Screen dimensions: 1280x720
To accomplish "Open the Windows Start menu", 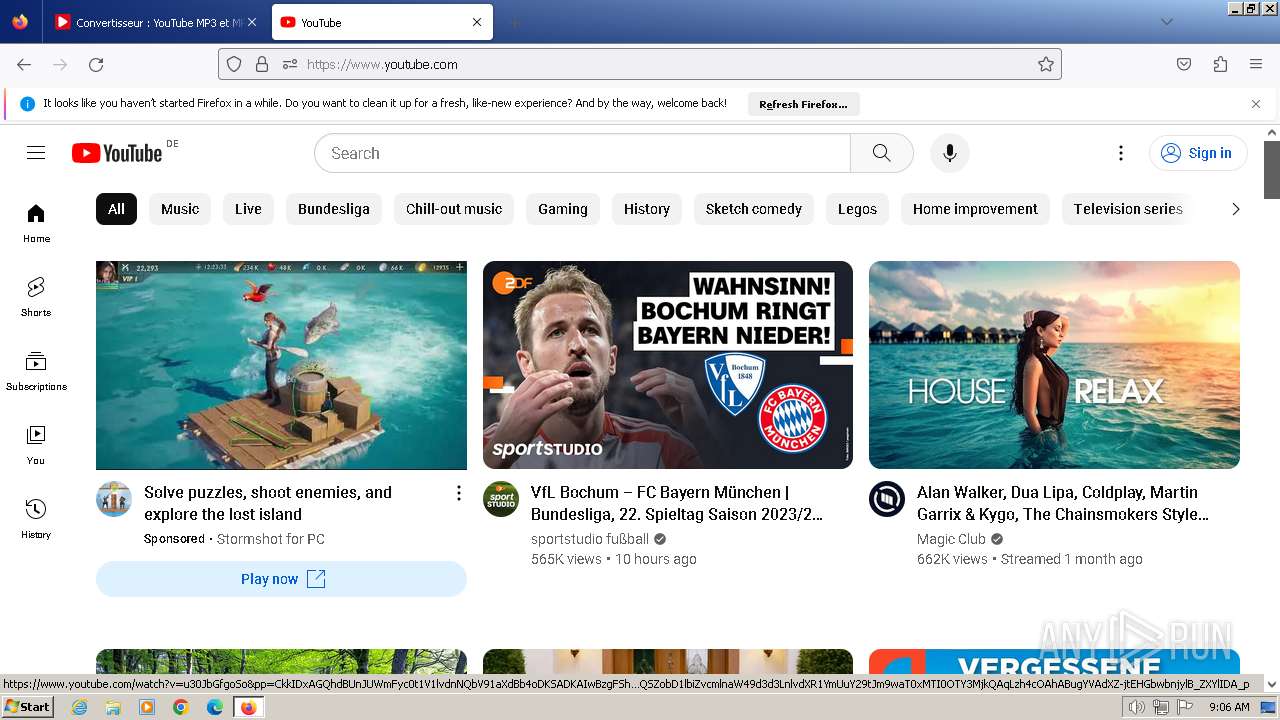I will click(x=27, y=707).
